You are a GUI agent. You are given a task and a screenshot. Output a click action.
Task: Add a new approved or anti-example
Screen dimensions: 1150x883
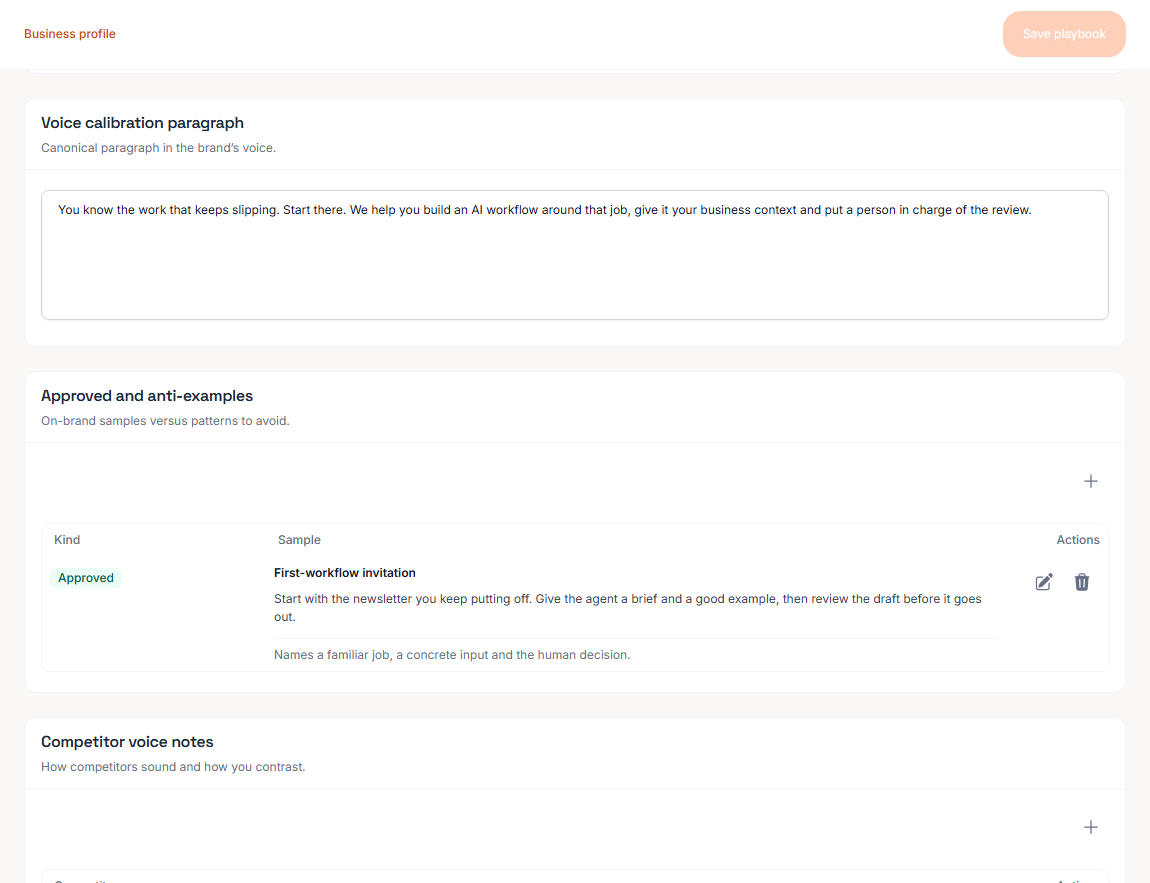[x=1090, y=481]
